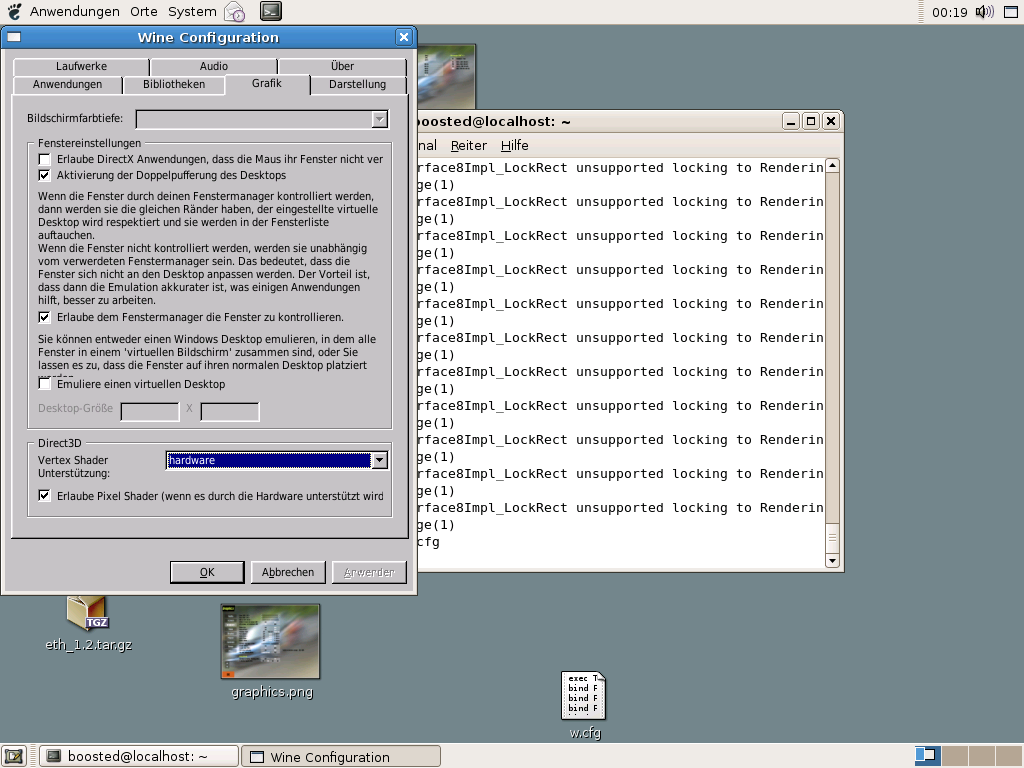Click the Anwenden button
Viewport: 1024px width, 768px height.
point(369,572)
